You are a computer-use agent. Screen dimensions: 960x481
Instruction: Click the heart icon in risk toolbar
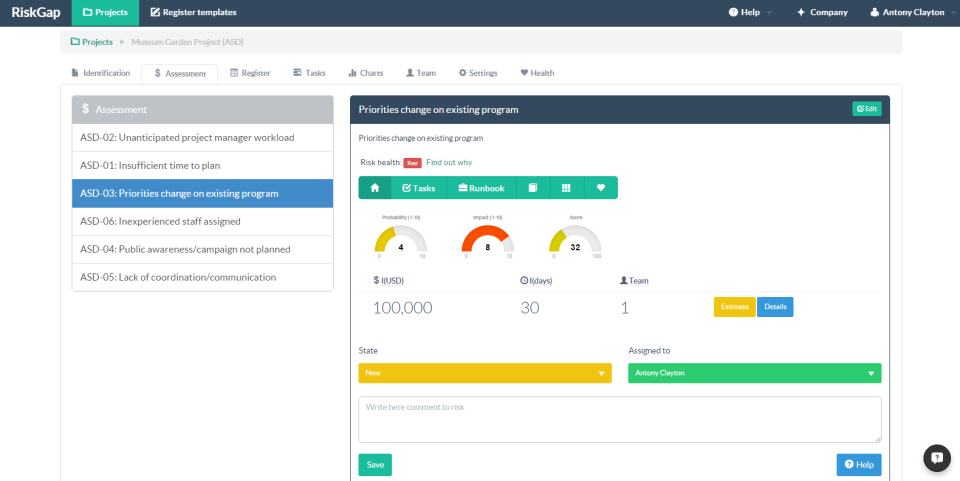601,188
